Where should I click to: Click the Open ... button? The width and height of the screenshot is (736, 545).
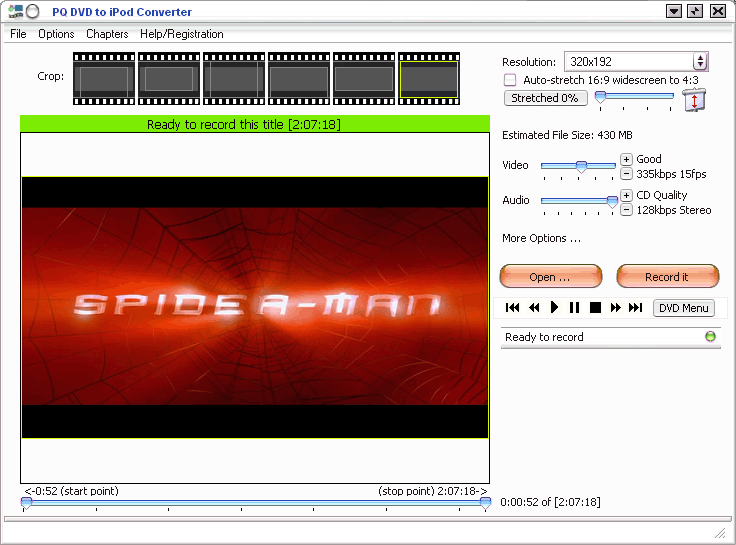pos(550,277)
